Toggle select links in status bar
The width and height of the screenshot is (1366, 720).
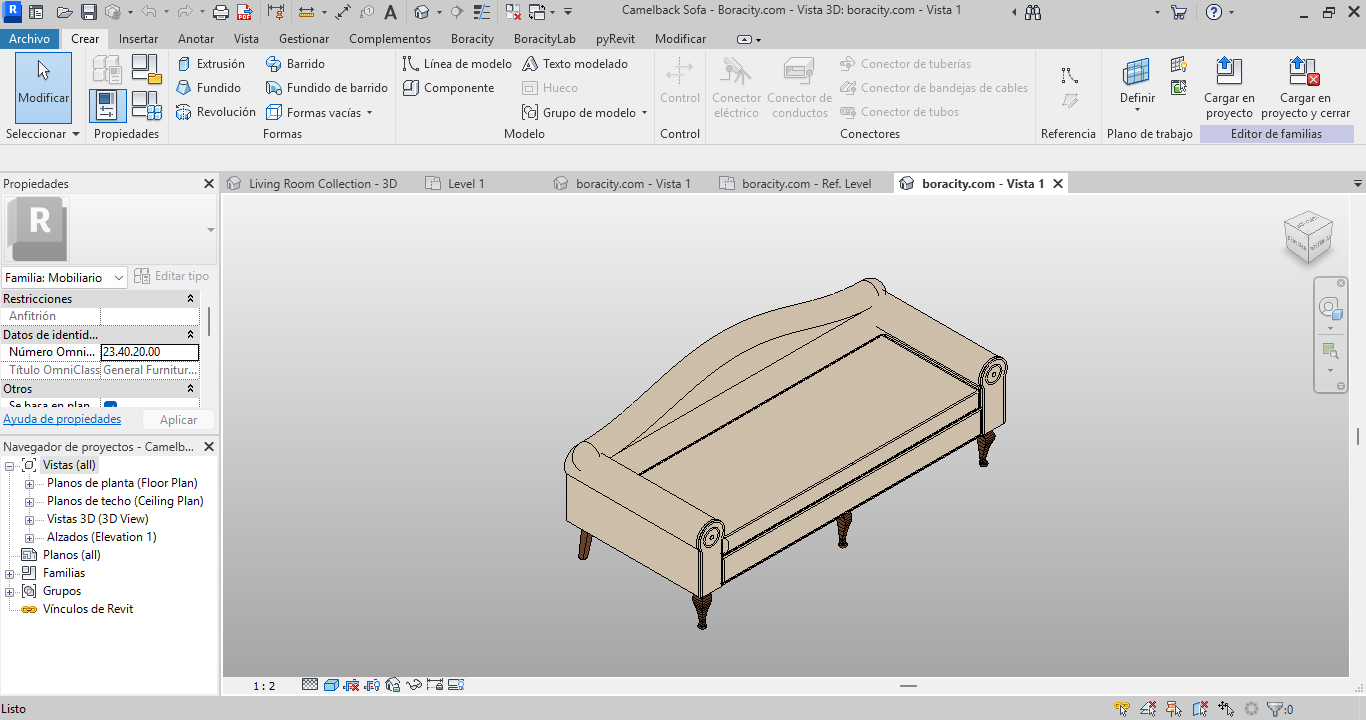pos(1122,709)
